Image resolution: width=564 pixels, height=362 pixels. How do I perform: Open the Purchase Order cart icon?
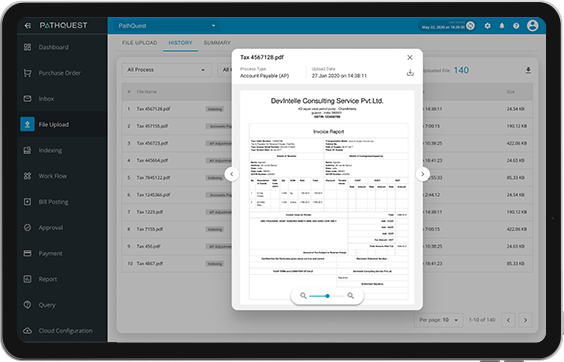pyautogui.click(x=27, y=73)
